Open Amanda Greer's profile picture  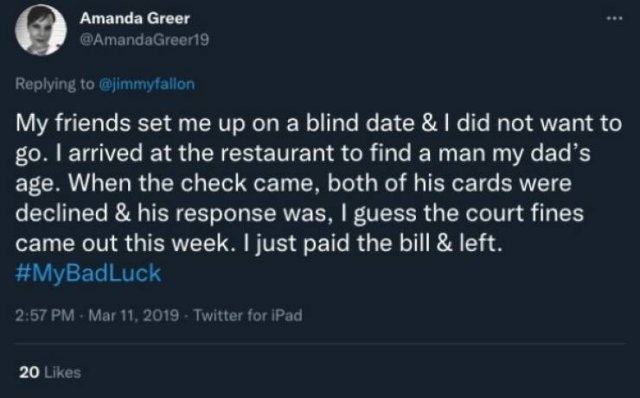click(x=41, y=30)
